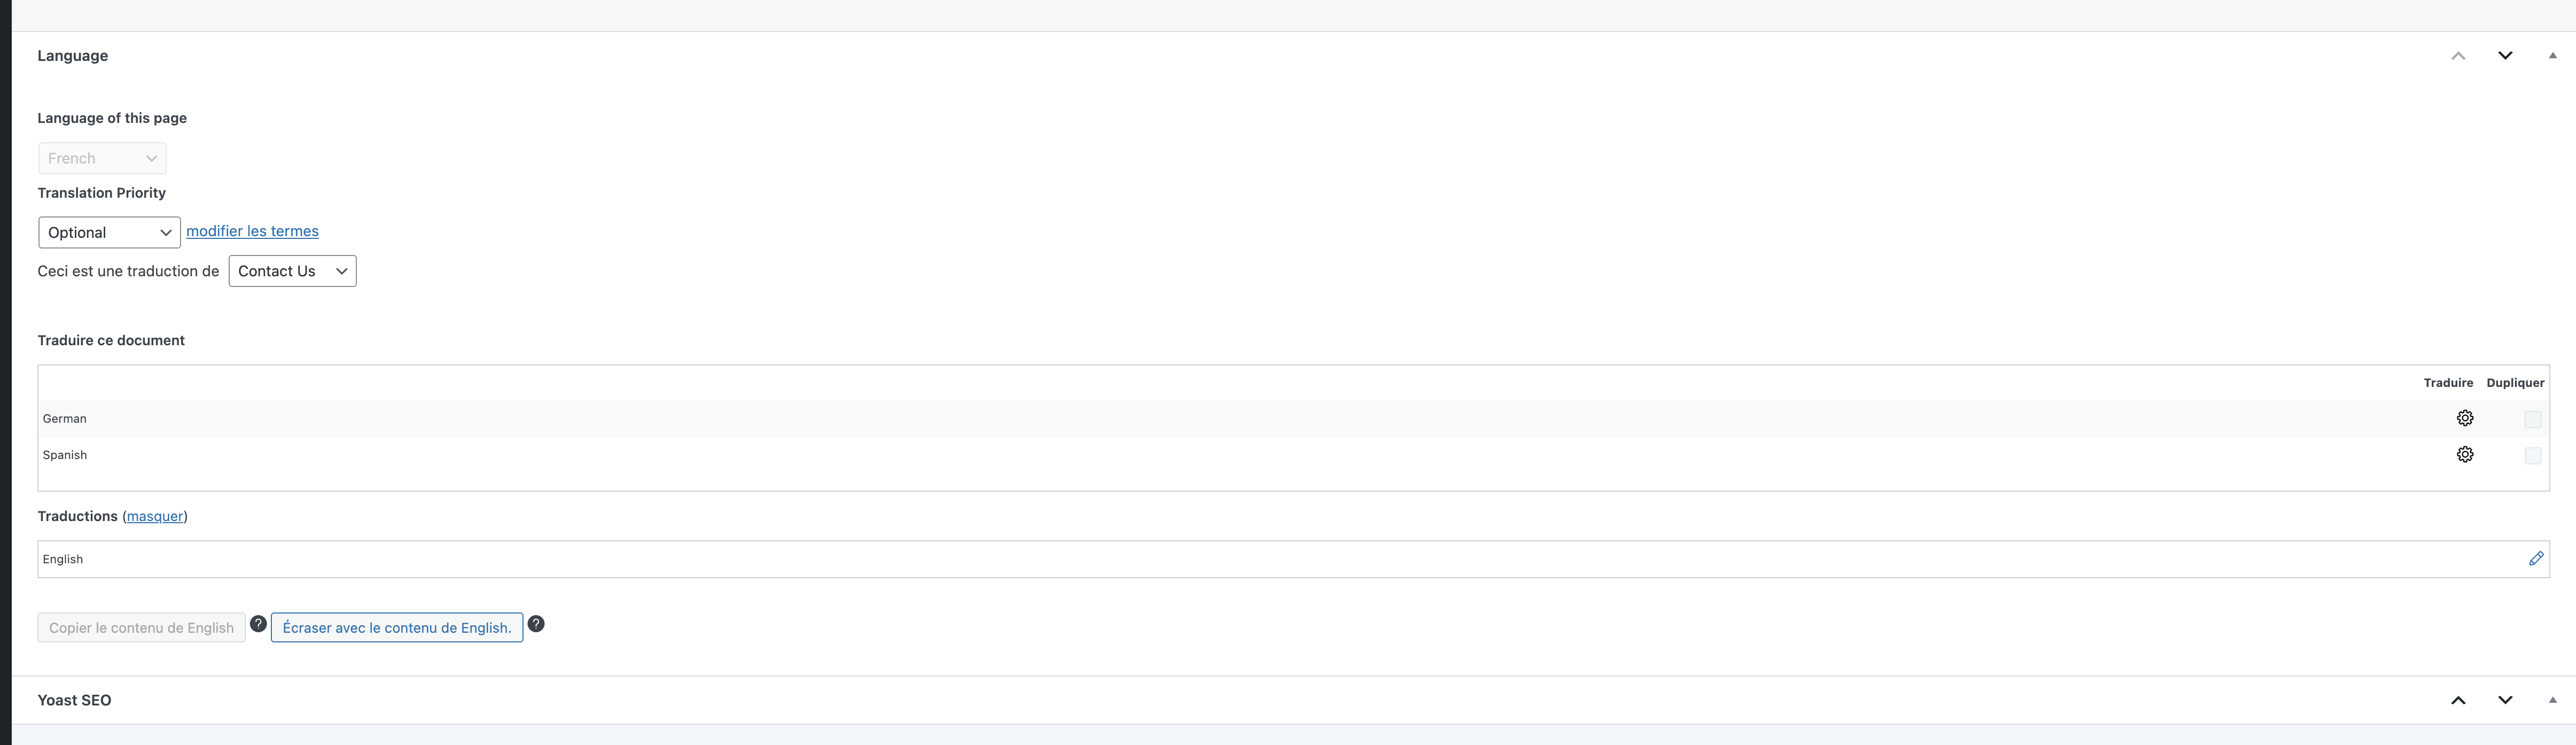2576x745 pixels.
Task: Move Yoast SEO panel up
Action: pyautogui.click(x=2458, y=700)
